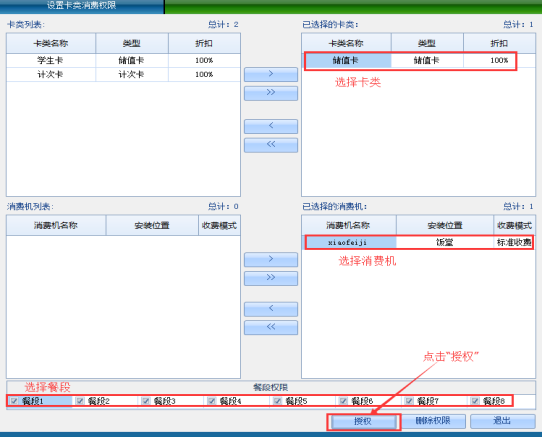542x437 pixels.
Task: Click 100% discount of 学生卡 row
Action: [204, 61]
